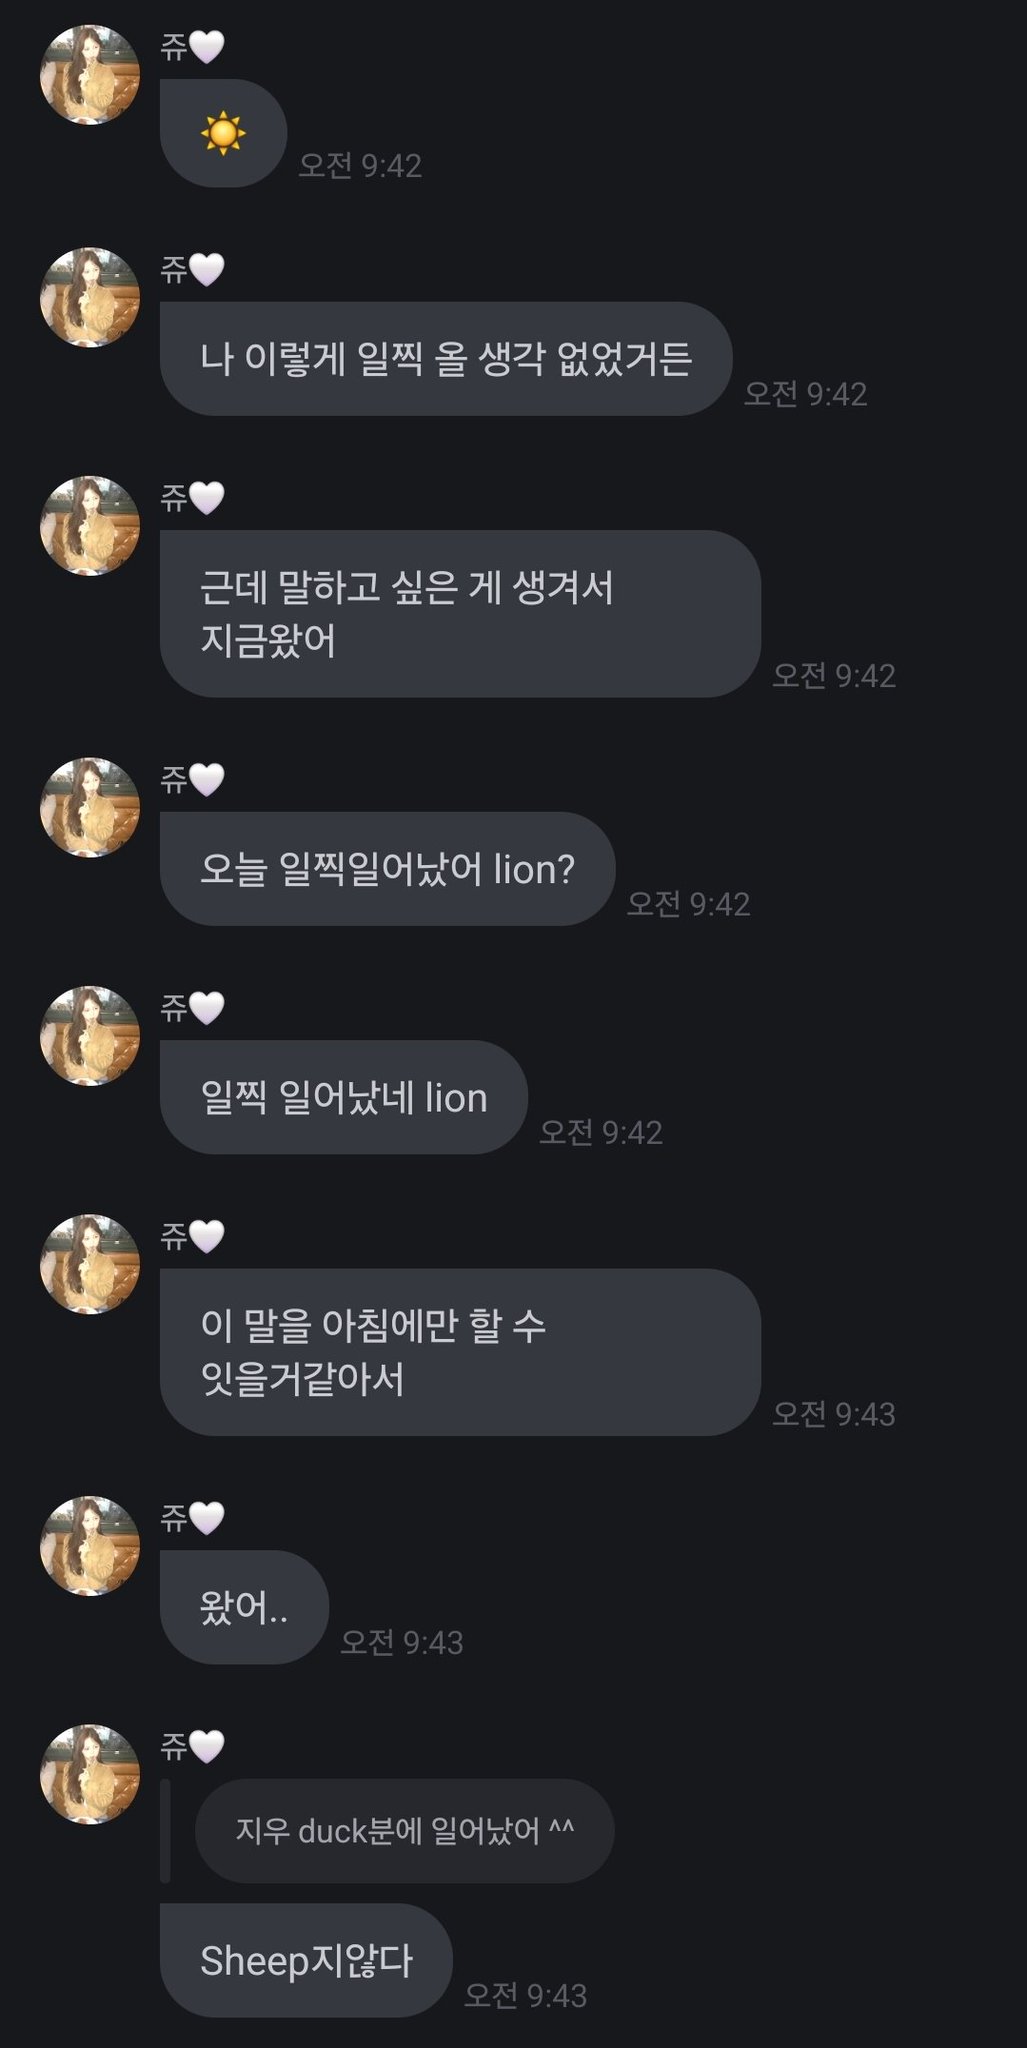The image size is (1027, 2048).
Task: Jump to quoted reply '지우 duck분에 일어났어 ^^'
Action: coord(405,1831)
